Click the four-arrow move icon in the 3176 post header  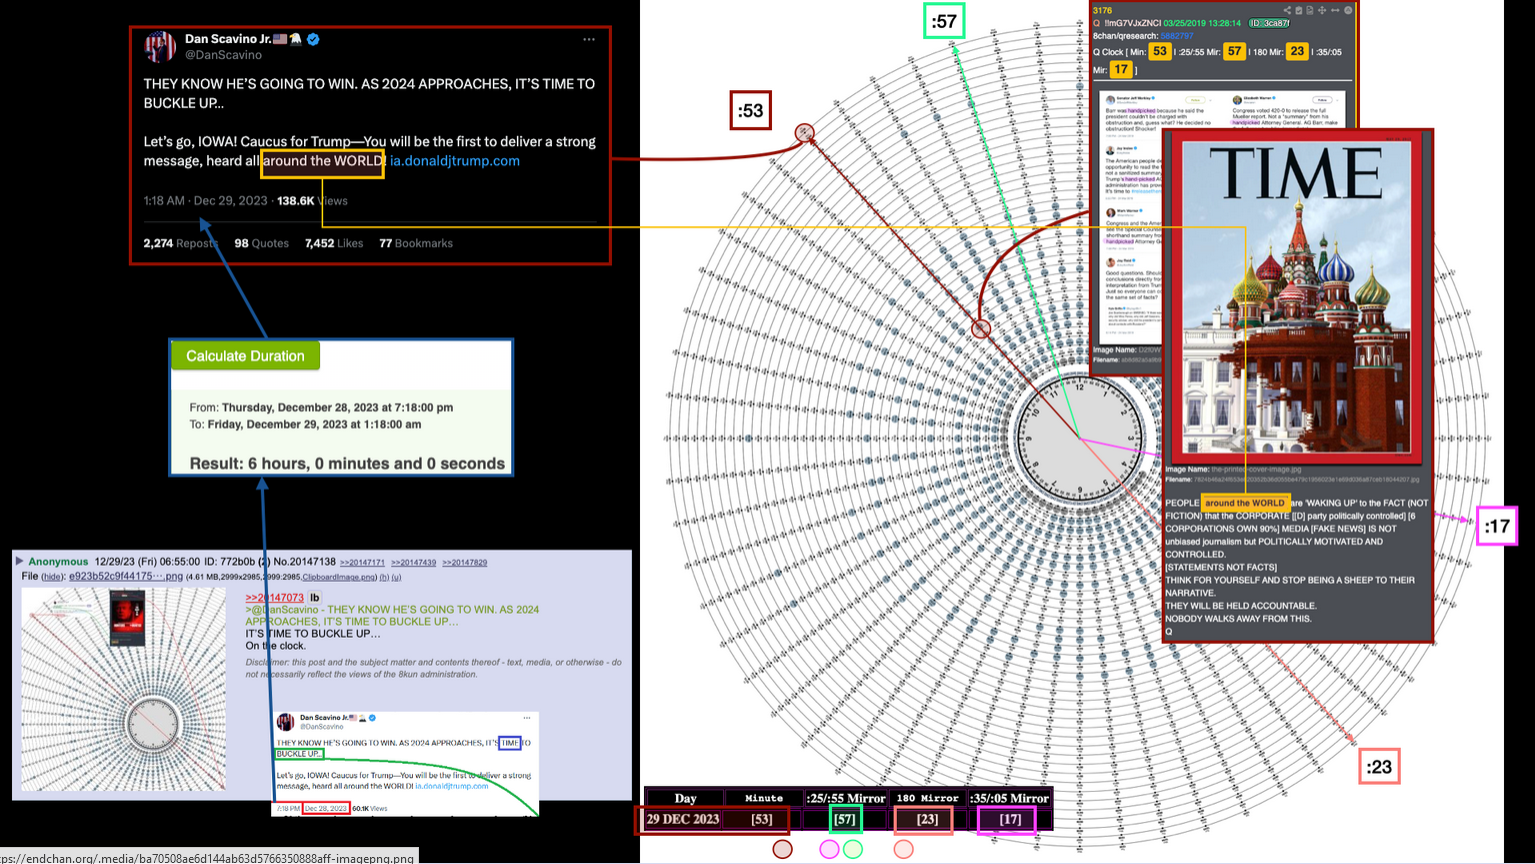[x=1322, y=10]
